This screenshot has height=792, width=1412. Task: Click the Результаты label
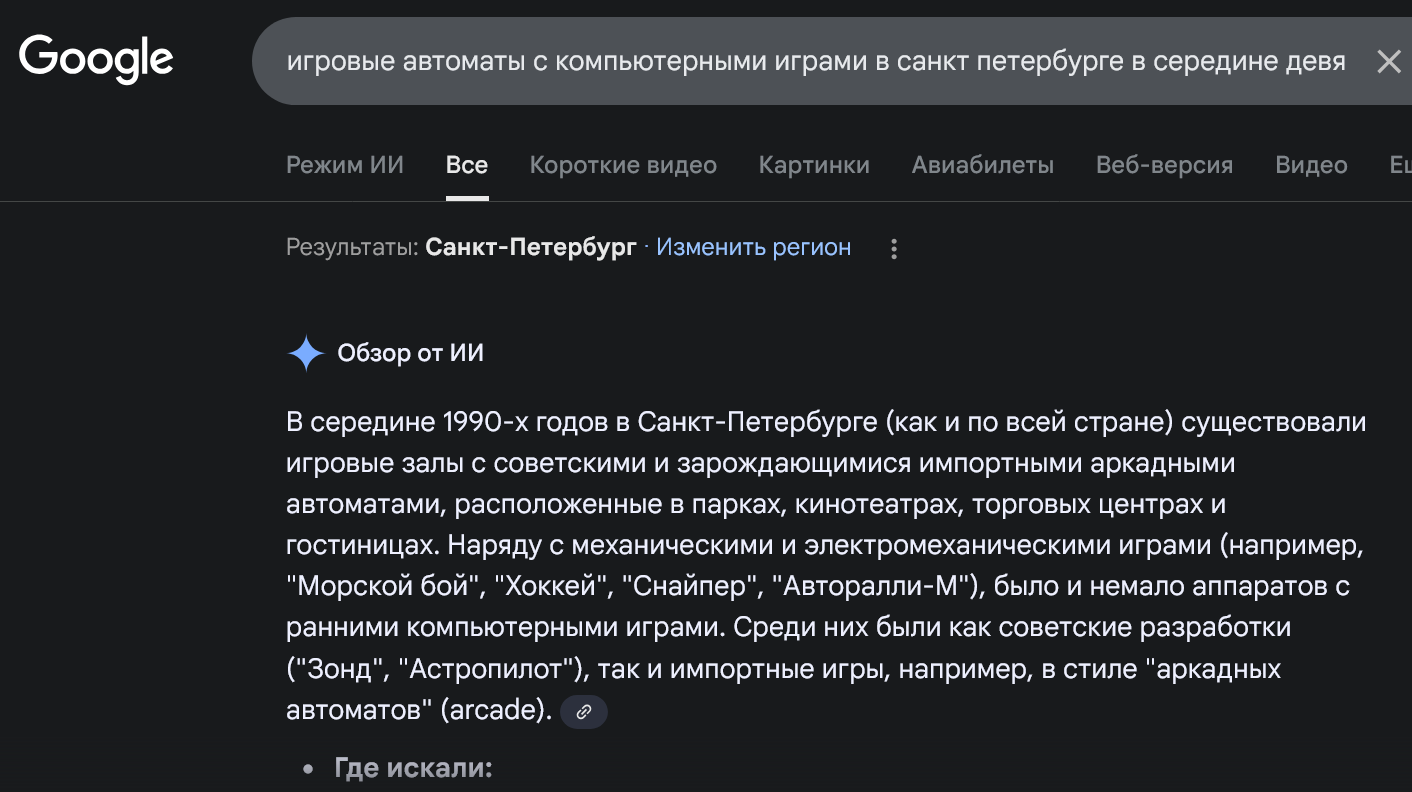pyautogui.click(x=351, y=247)
